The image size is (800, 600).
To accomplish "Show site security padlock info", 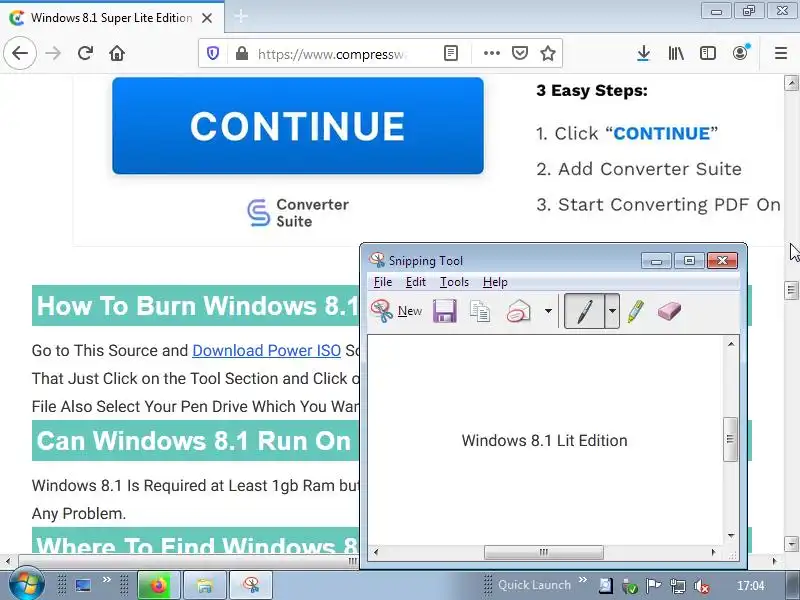I will [242, 53].
